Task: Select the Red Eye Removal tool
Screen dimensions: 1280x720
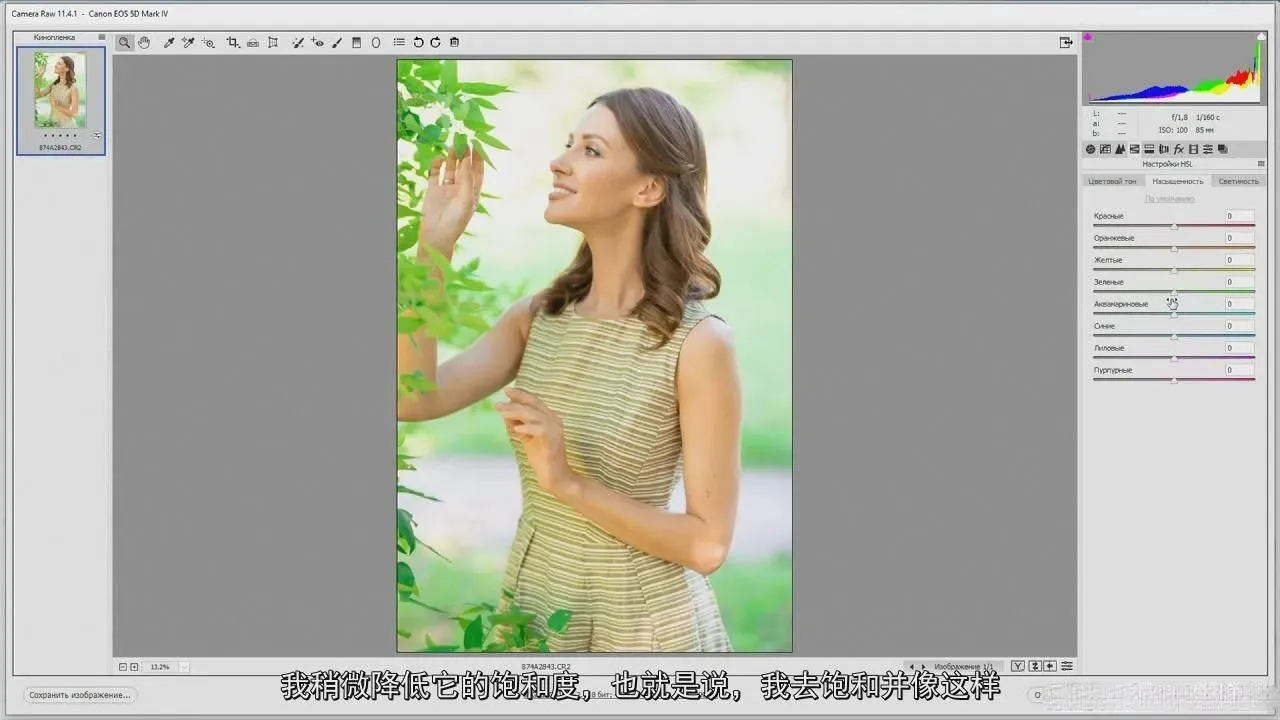Action: [x=317, y=43]
